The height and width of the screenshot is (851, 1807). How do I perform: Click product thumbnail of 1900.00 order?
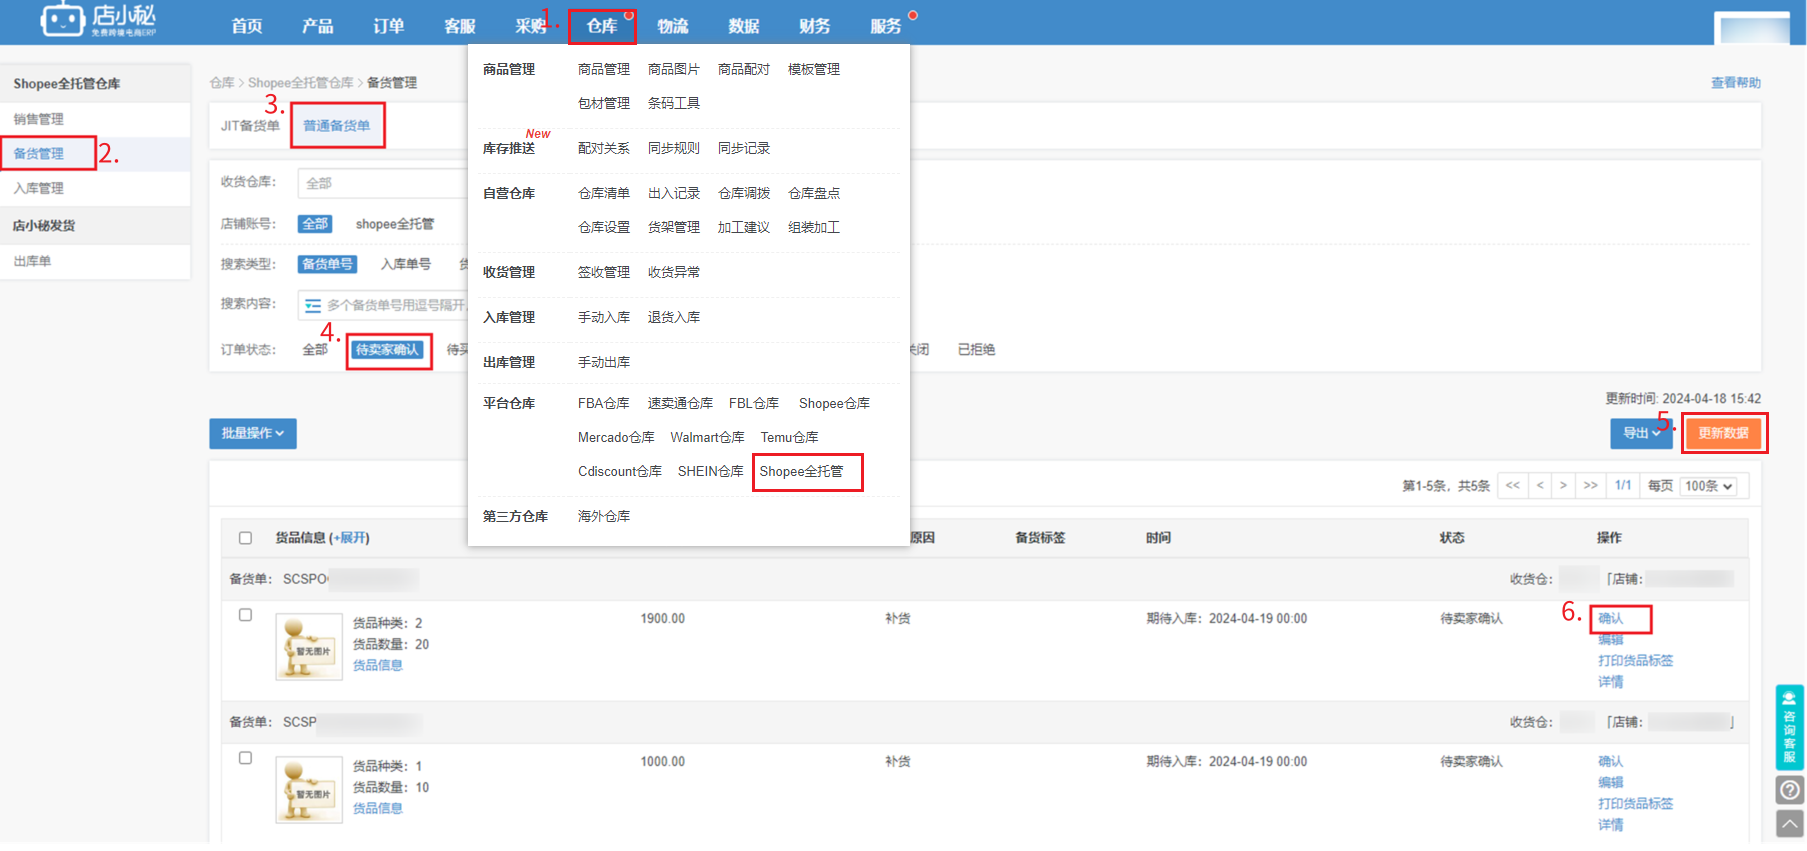coord(309,646)
